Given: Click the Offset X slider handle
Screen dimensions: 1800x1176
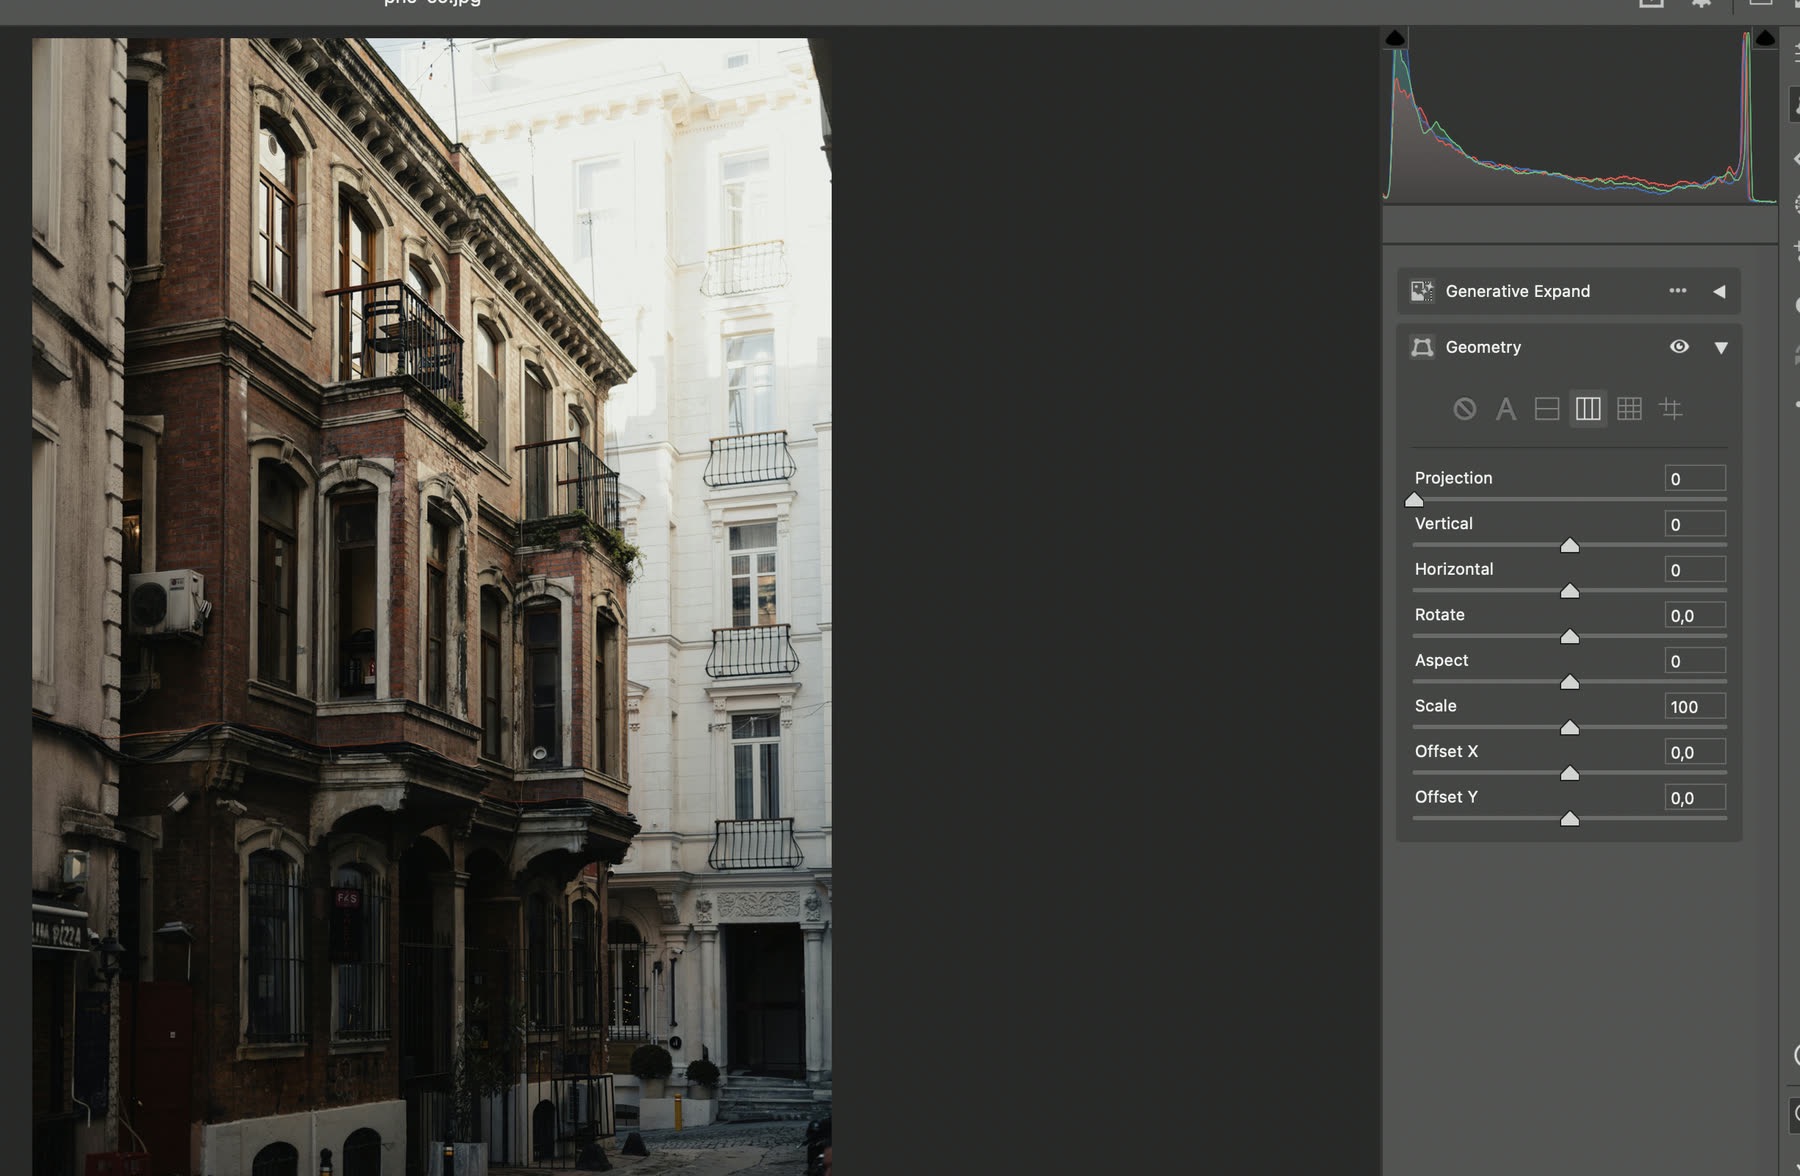Looking at the screenshot, I should click(x=1570, y=773).
